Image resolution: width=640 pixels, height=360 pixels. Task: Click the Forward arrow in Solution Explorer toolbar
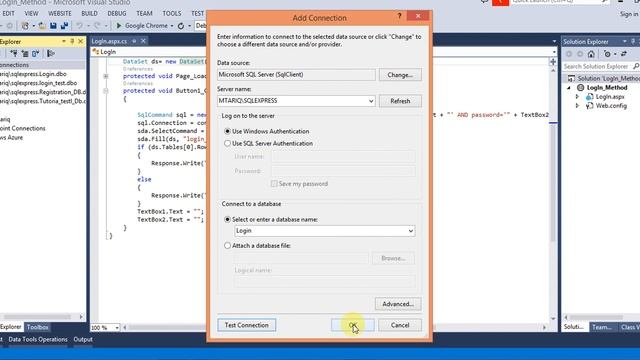580,54
